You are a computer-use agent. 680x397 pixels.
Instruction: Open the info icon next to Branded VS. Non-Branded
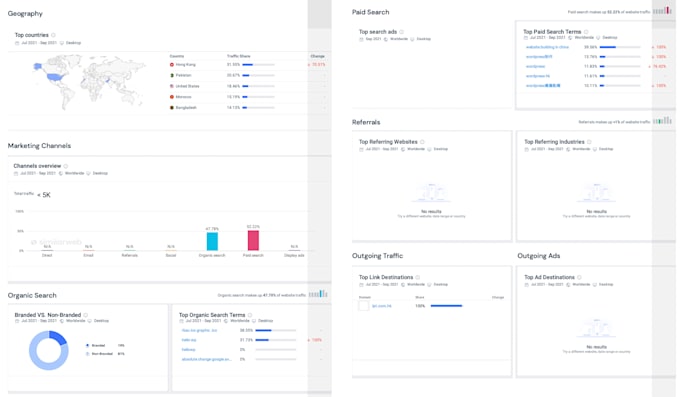click(x=85, y=315)
